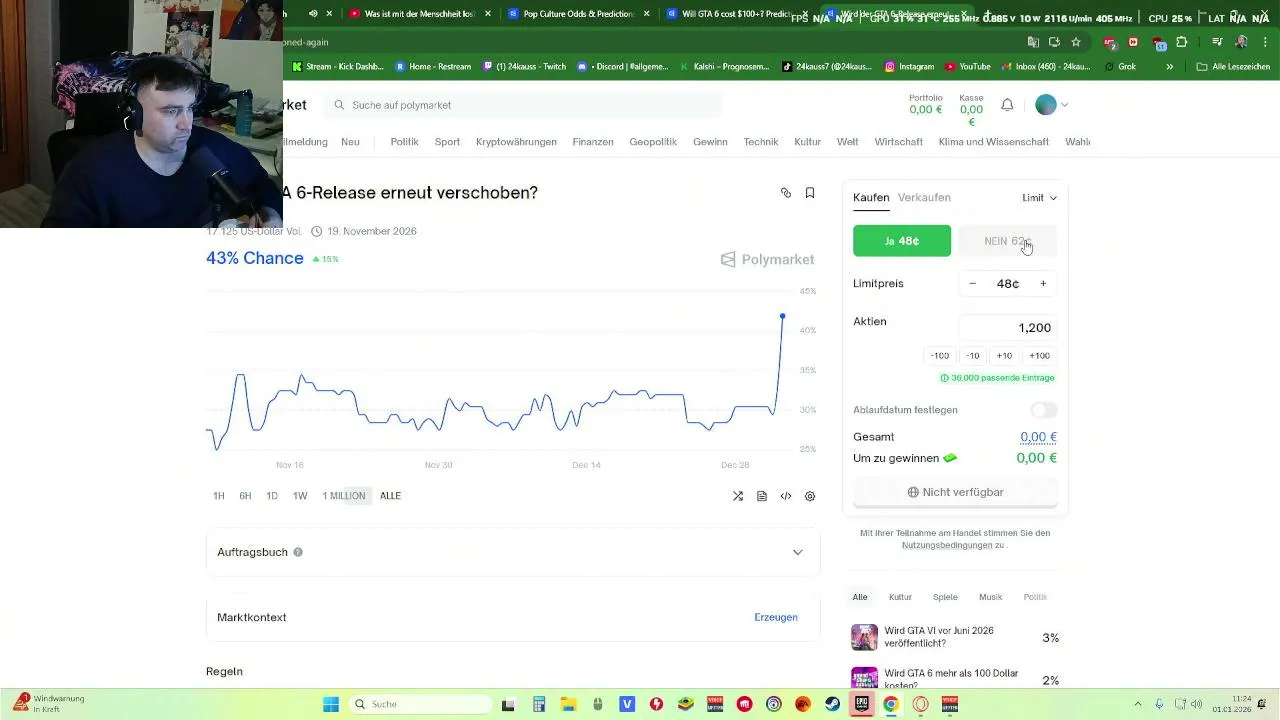The width and height of the screenshot is (1280, 720).
Task: Expand the Auftragsbuch section
Action: pyautogui.click(x=513, y=552)
